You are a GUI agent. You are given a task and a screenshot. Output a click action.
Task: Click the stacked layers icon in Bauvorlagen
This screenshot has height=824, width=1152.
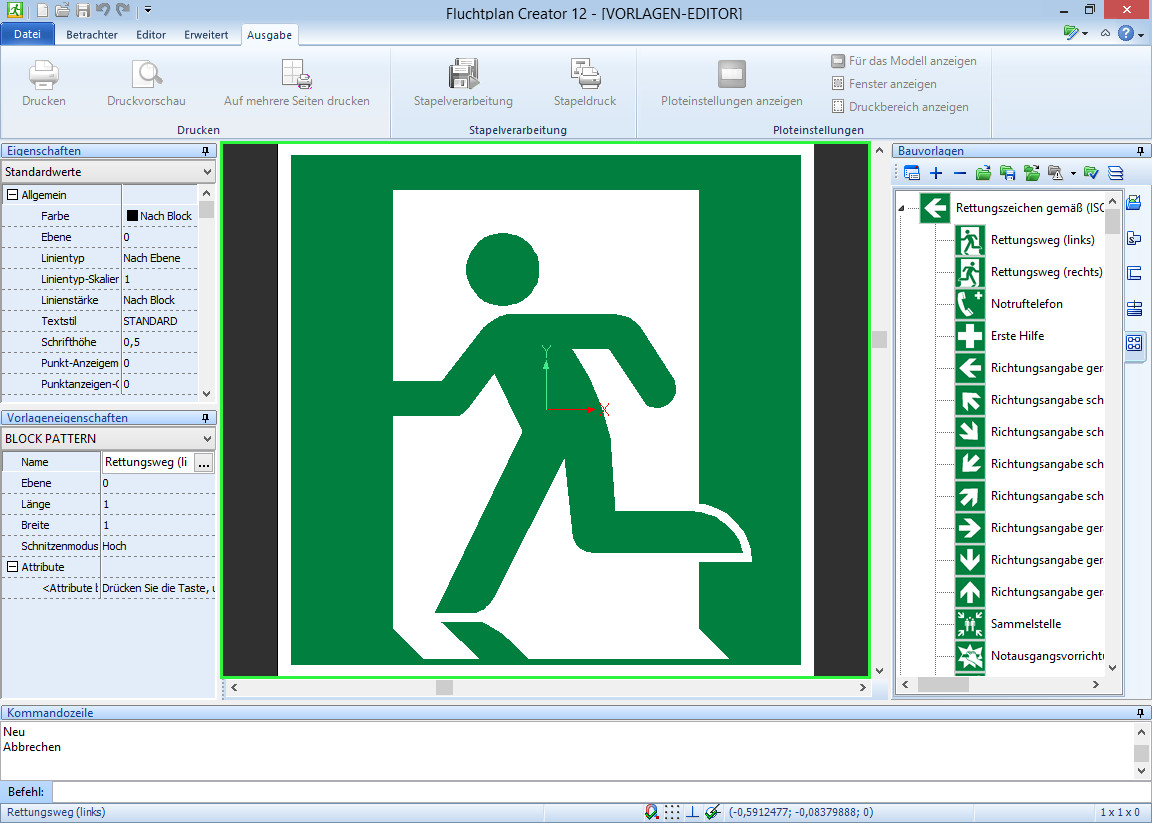pyautogui.click(x=1115, y=173)
